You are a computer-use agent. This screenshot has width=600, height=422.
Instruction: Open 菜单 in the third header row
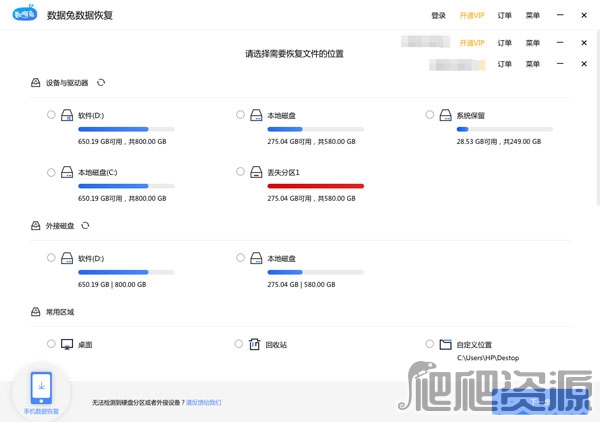533,64
